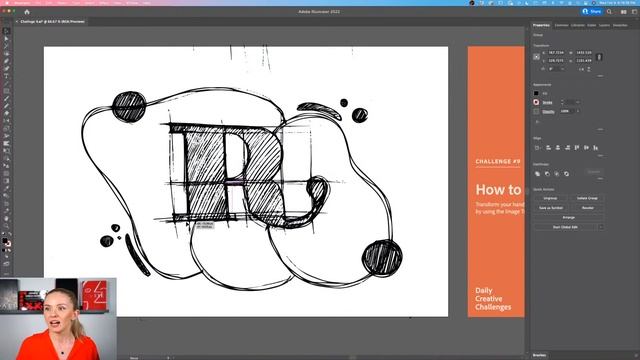Click the Stroke swatch in Appearance
The height and width of the screenshot is (360, 640).
536,102
